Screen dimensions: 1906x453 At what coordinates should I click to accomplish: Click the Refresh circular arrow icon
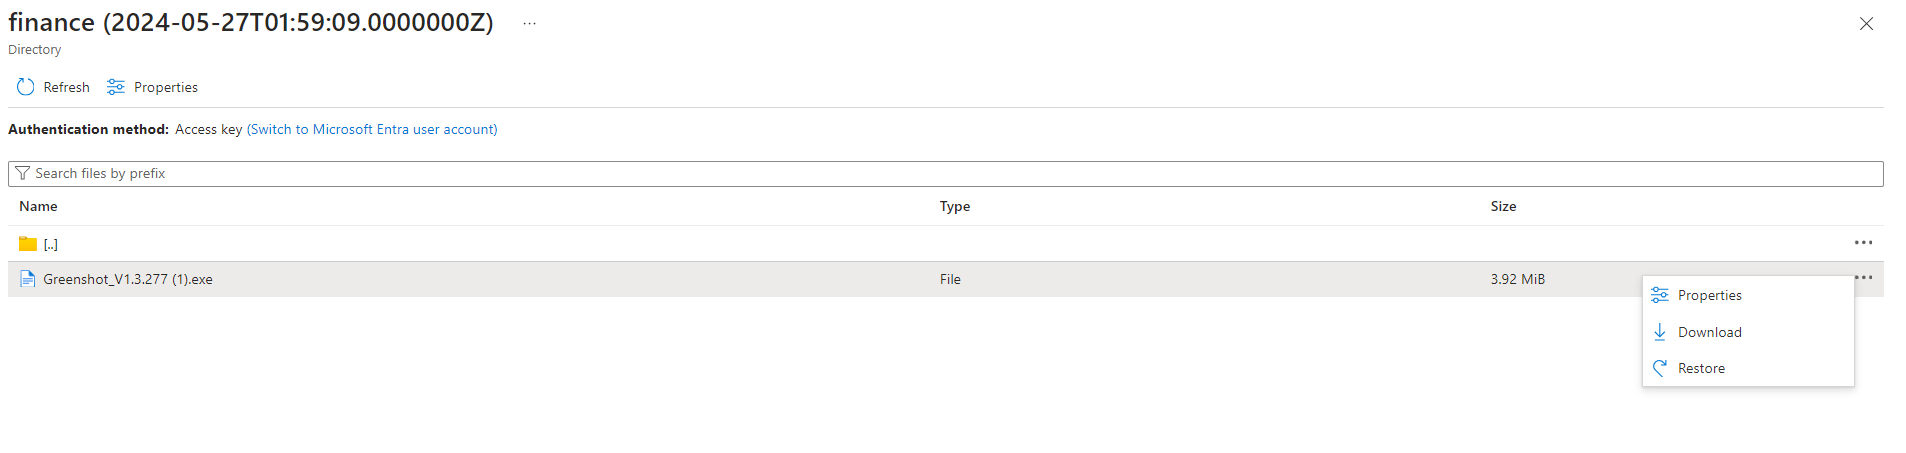(x=26, y=88)
